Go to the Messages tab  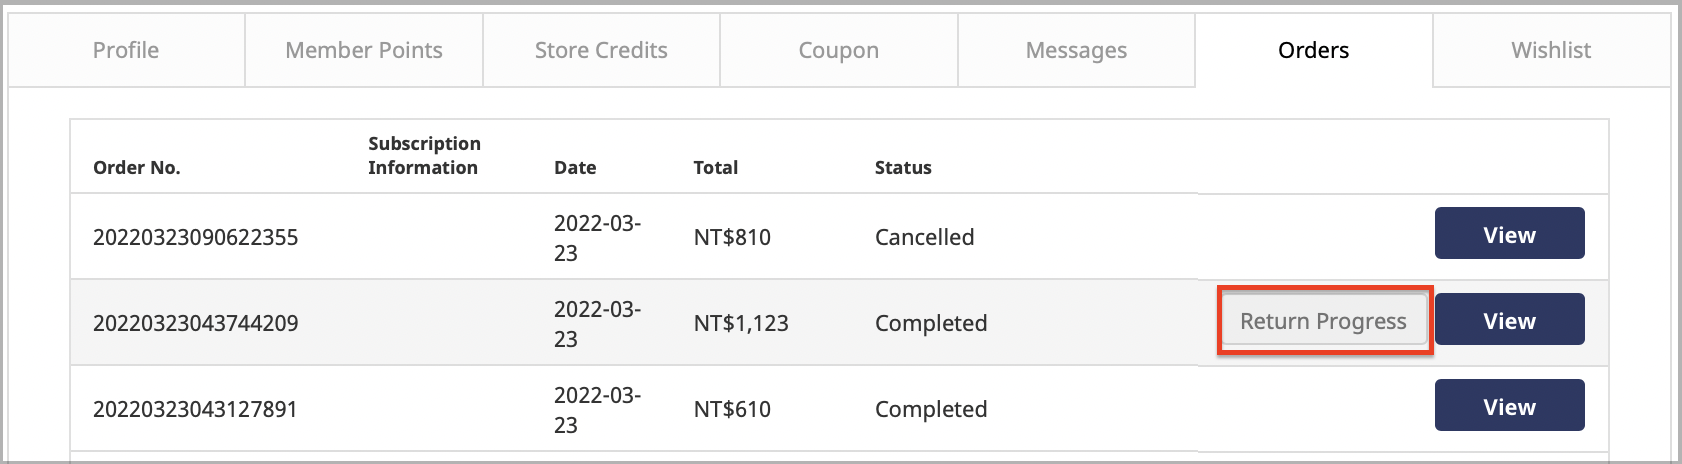click(1076, 50)
